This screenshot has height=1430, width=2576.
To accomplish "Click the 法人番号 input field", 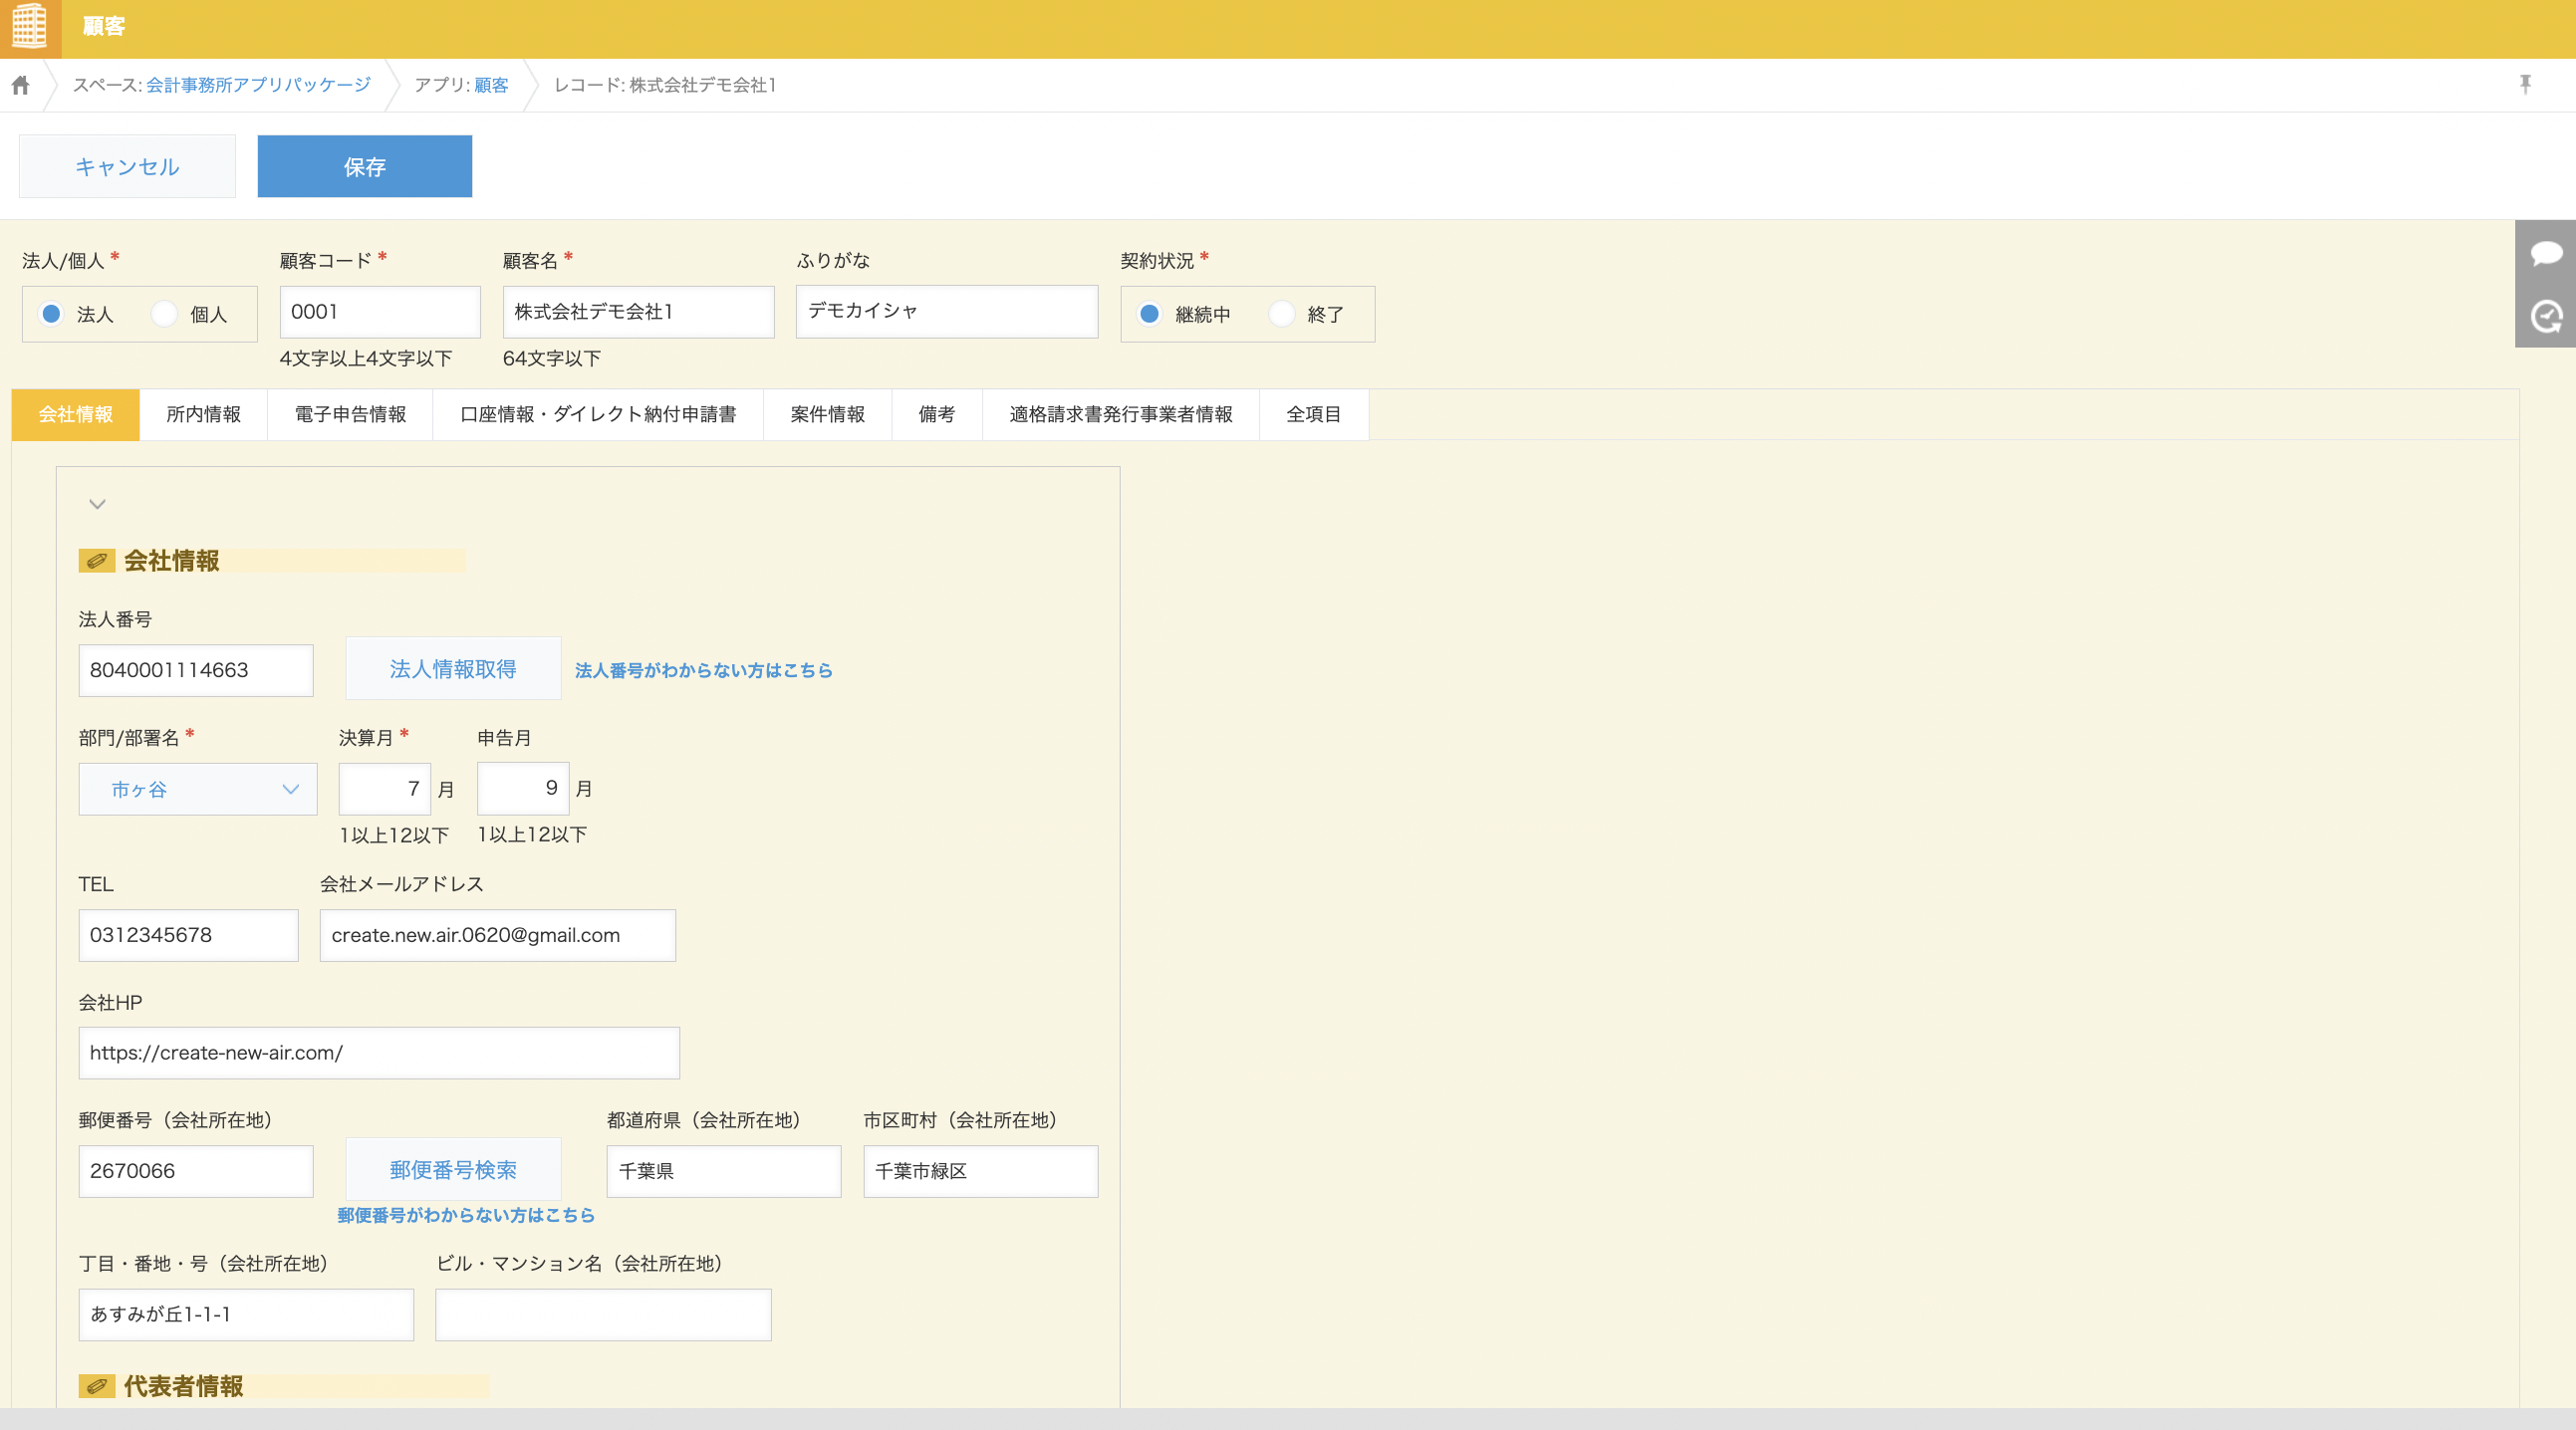I will 196,670.
